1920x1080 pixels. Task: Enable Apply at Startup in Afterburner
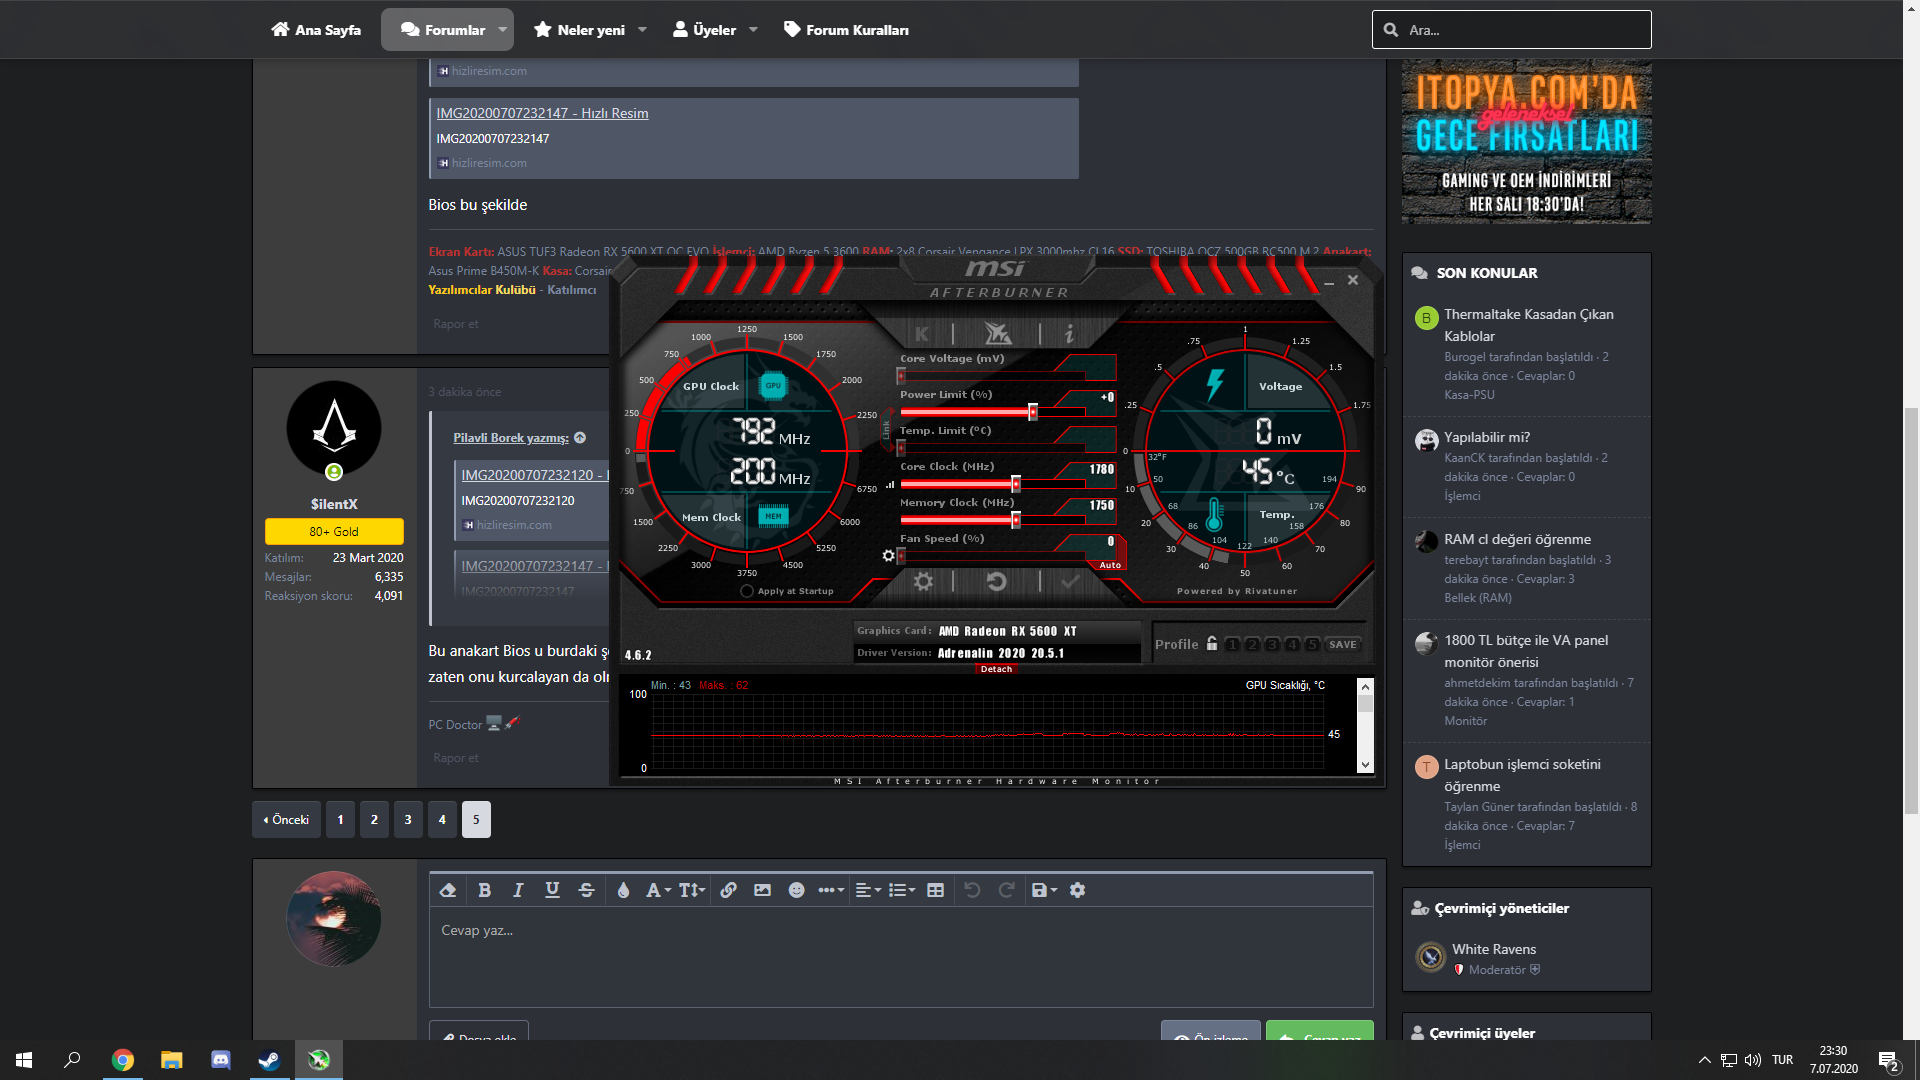pyautogui.click(x=747, y=591)
